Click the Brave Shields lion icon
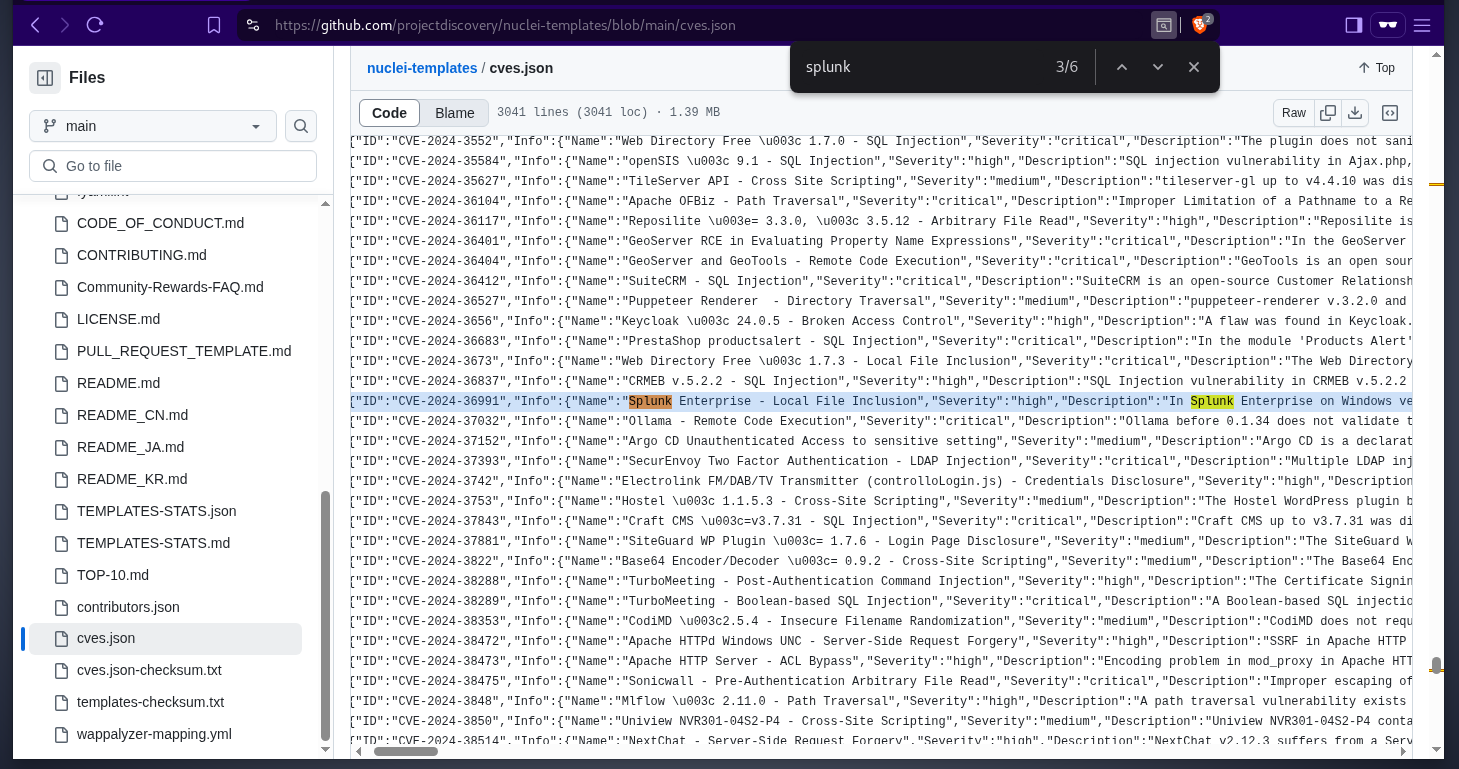Image resolution: width=1459 pixels, height=769 pixels. (1200, 25)
